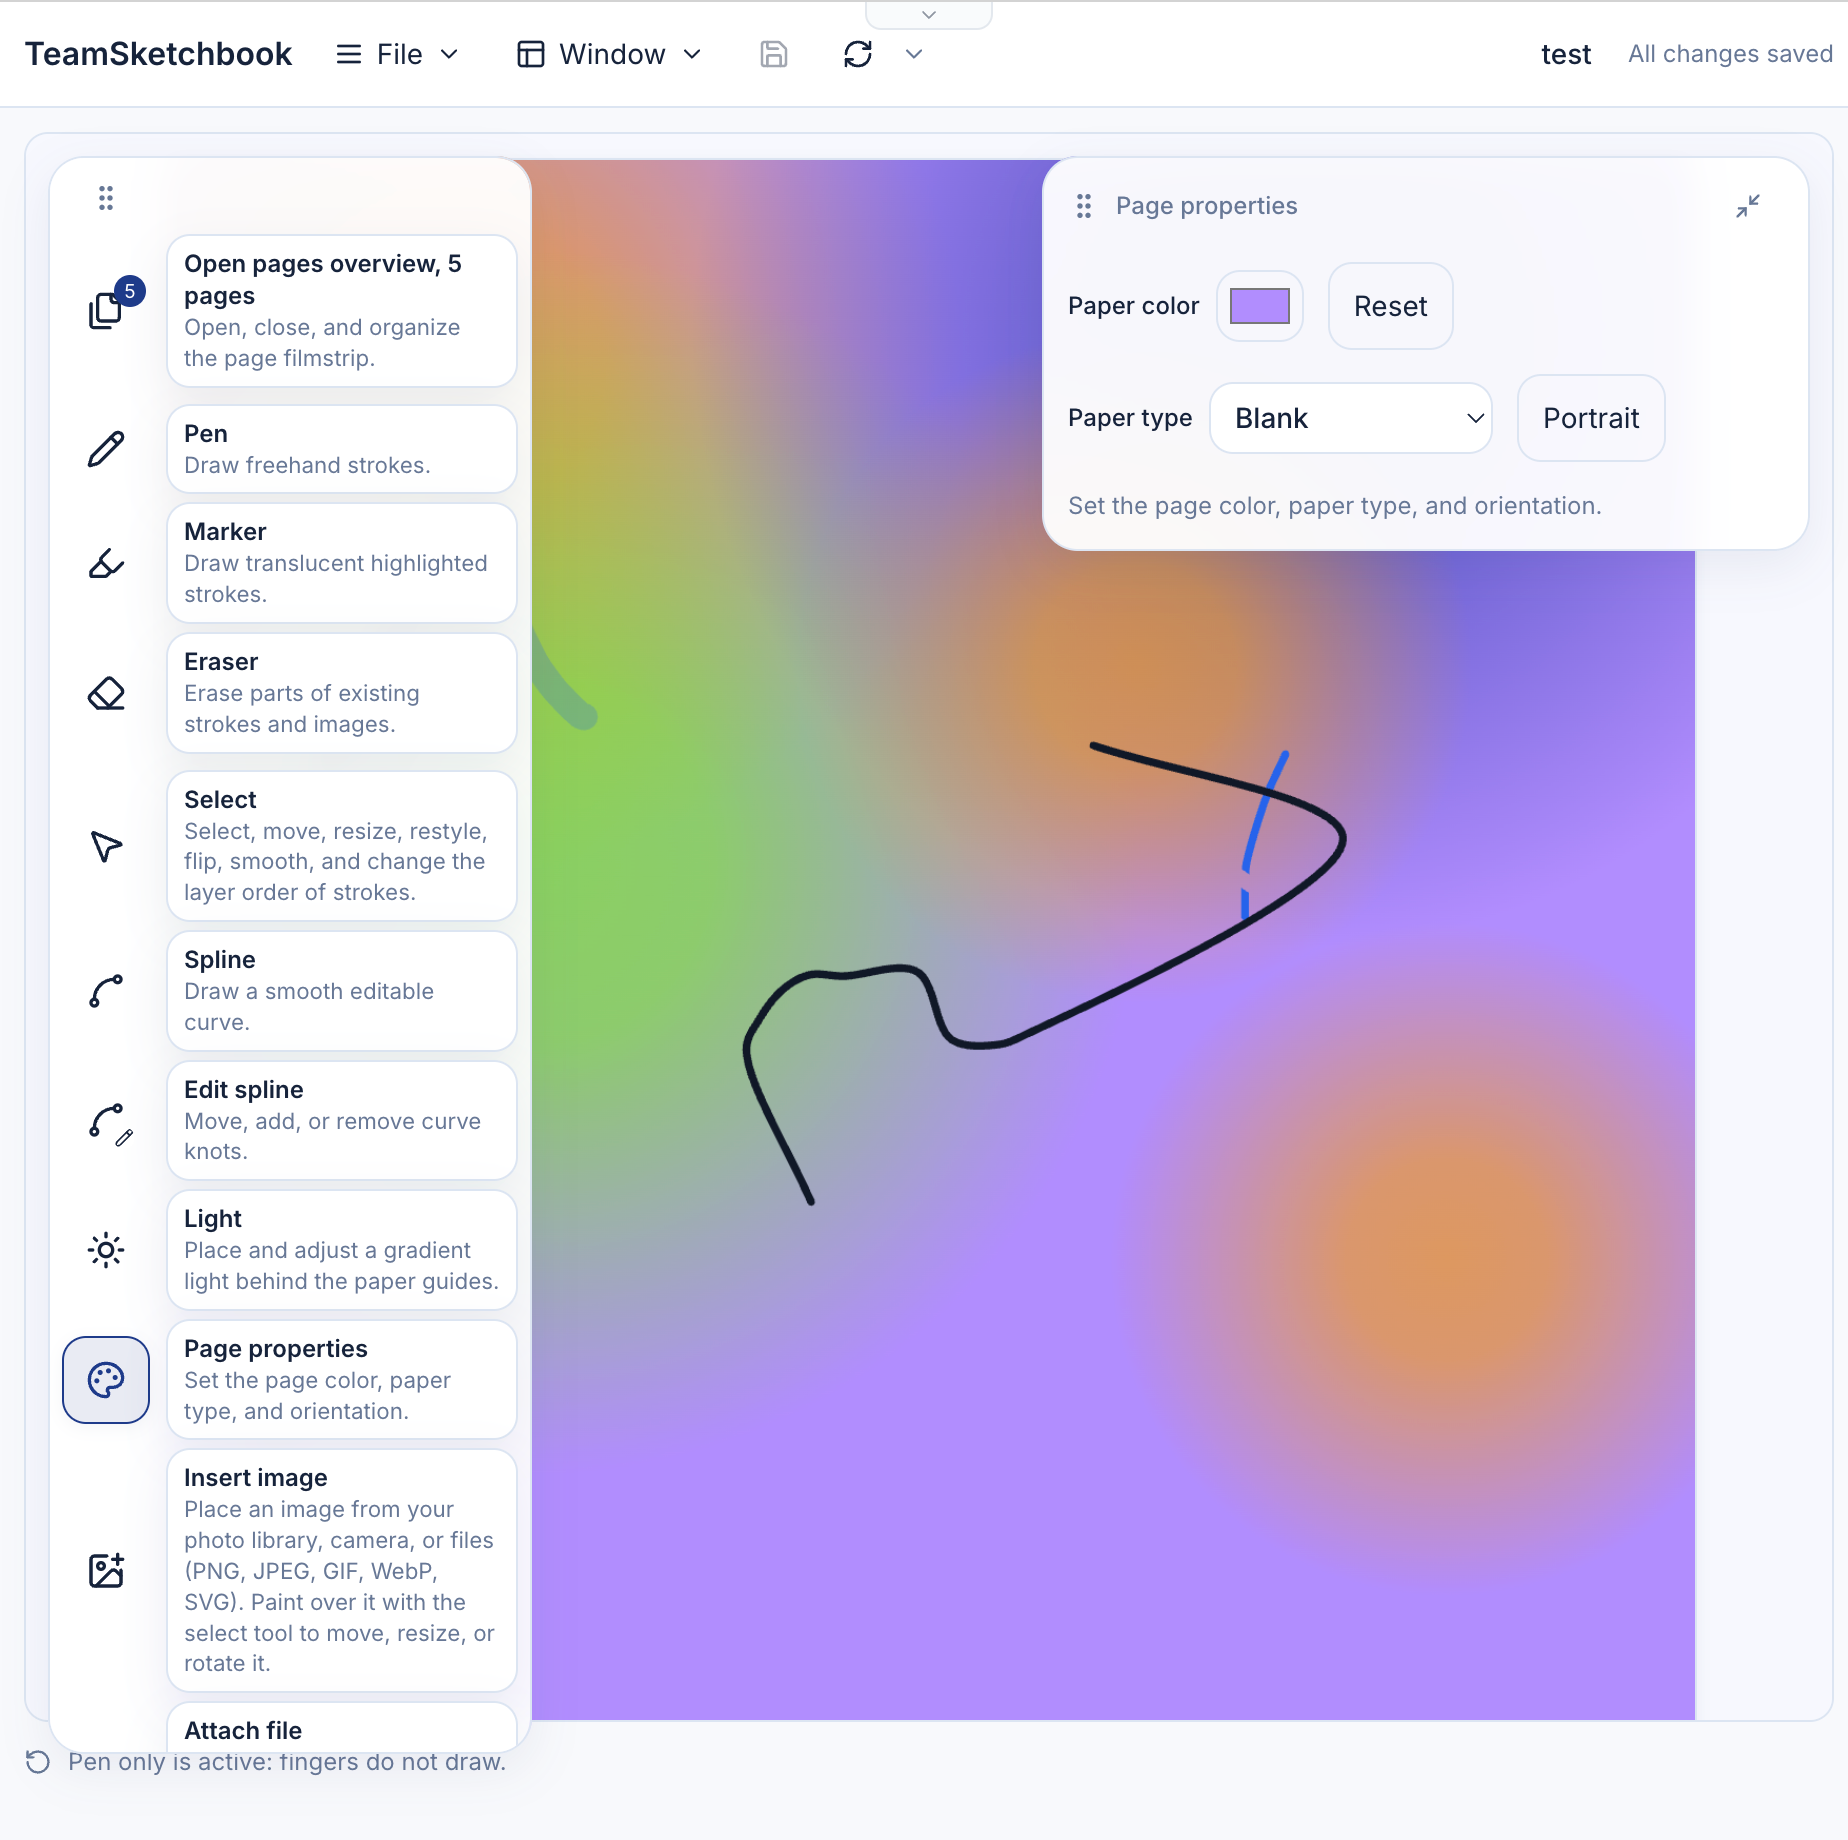Click the Insert image description card
The width and height of the screenshot is (1848, 1840).
pos(342,1571)
